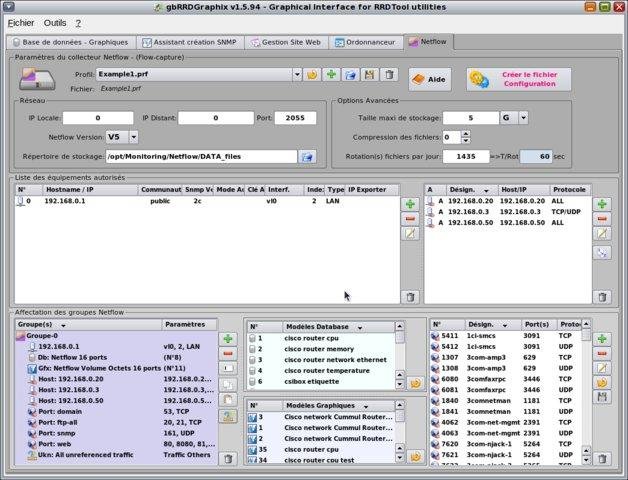Click the IP Locale field
The height and width of the screenshot is (480, 628).
tap(98, 118)
